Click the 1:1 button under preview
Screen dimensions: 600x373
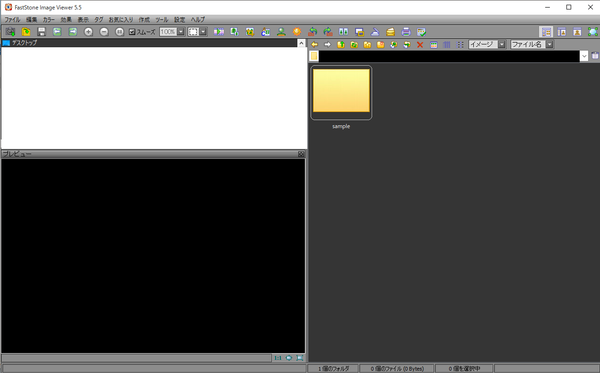pos(278,358)
